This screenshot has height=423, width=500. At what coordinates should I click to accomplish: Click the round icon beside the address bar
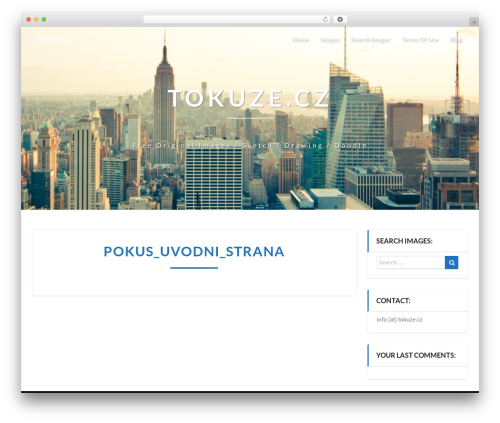pos(340,20)
